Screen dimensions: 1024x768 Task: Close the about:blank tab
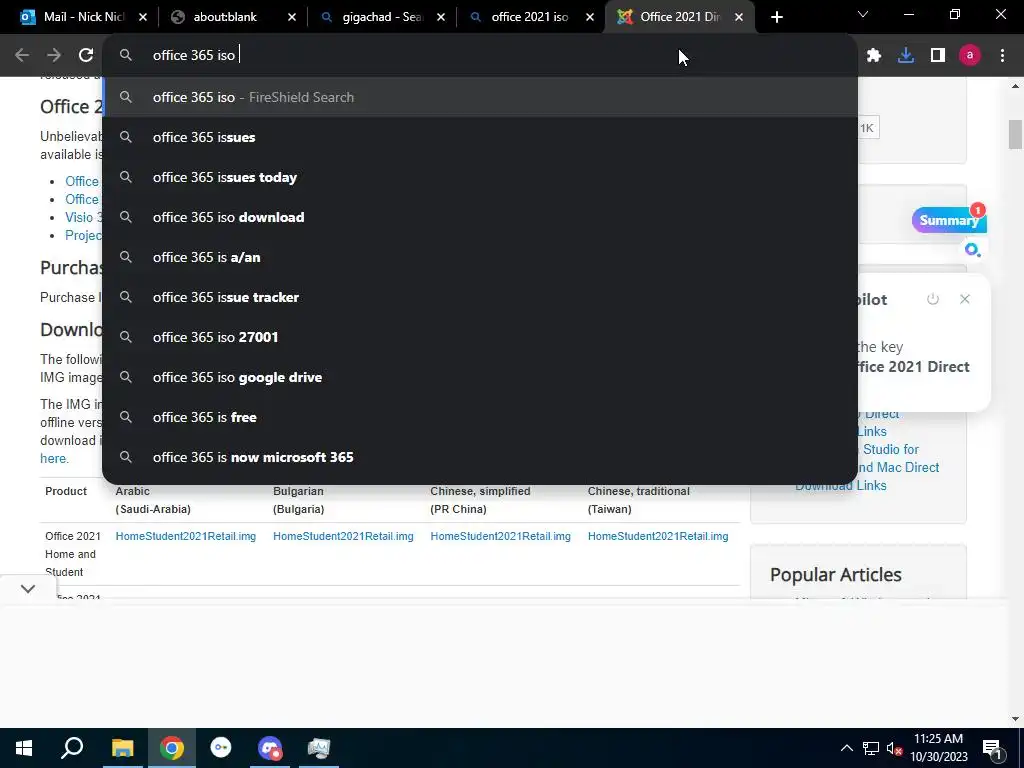[x=292, y=17]
